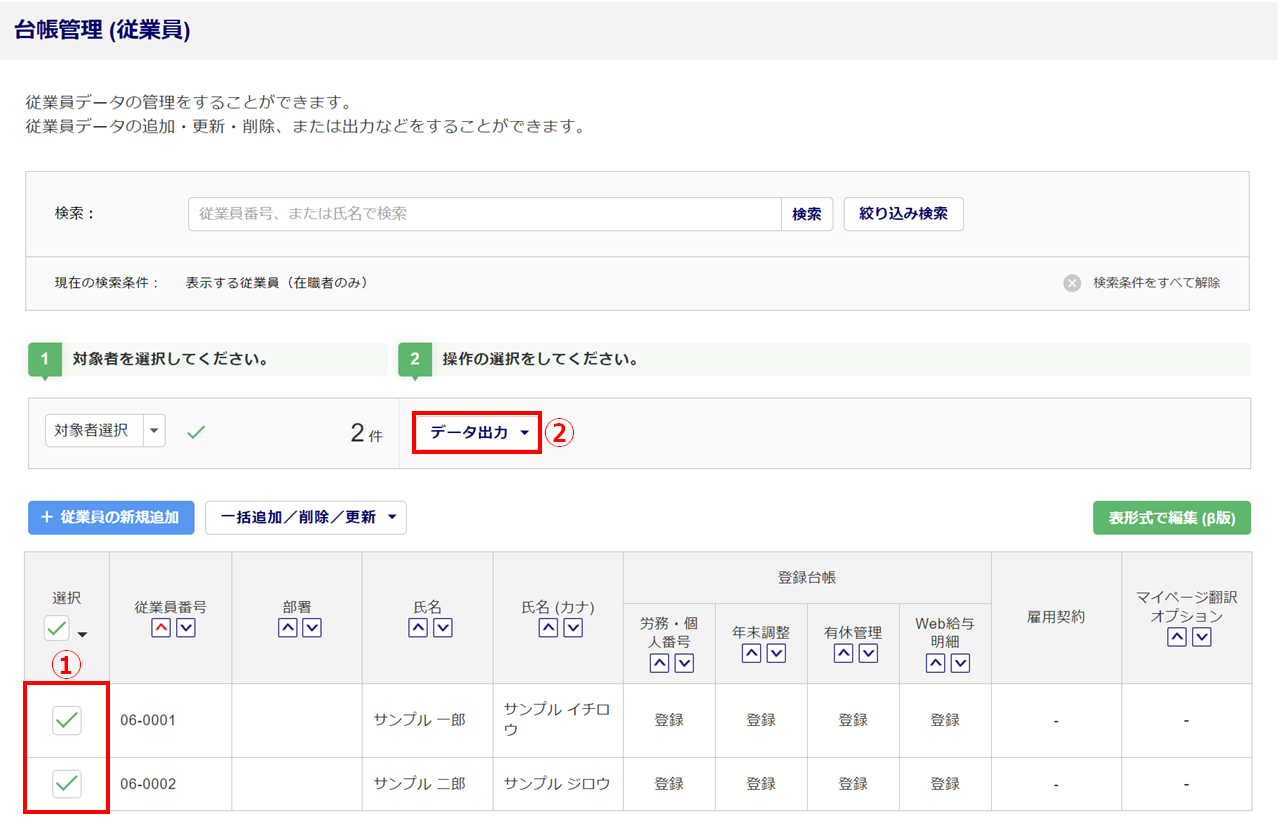This screenshot has width=1280, height=828.
Task: Expand 対象者選択 dropdown arrow
Action: point(154,431)
